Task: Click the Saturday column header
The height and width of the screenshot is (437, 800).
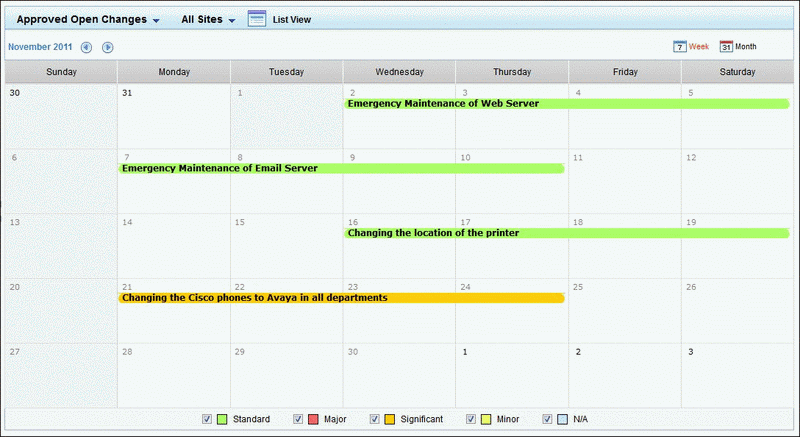Action: [737, 72]
